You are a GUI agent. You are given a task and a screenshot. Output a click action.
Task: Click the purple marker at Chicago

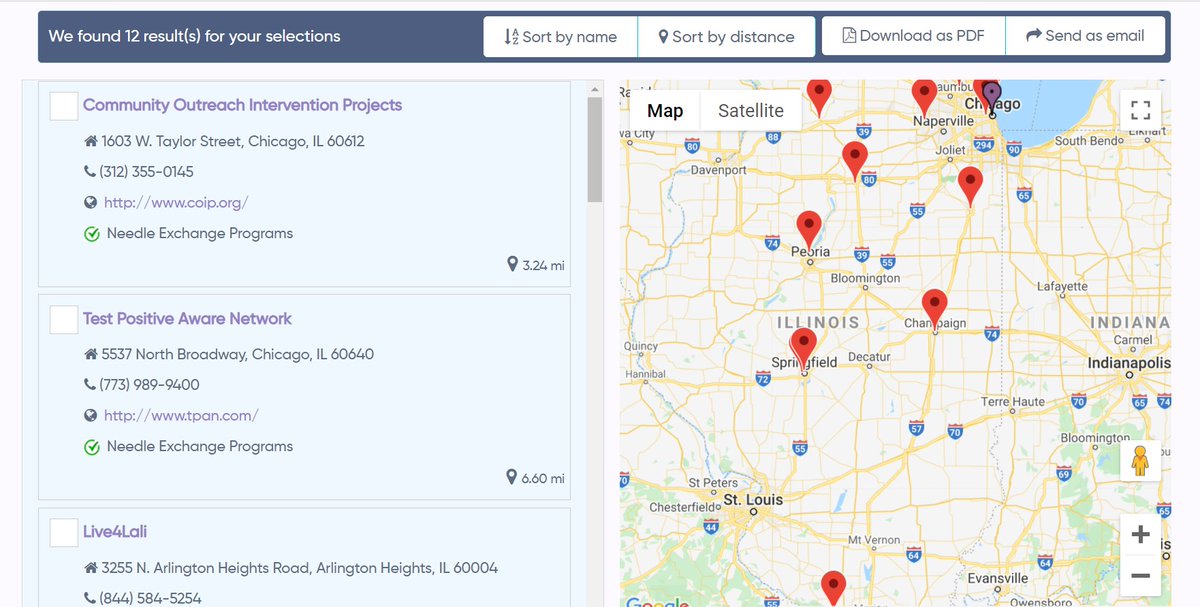pyautogui.click(x=991, y=99)
